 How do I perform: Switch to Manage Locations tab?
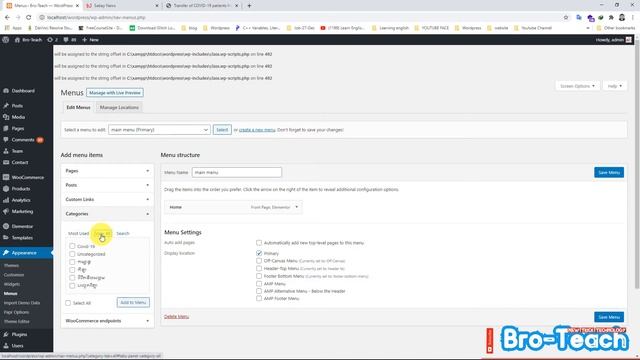(x=119, y=107)
